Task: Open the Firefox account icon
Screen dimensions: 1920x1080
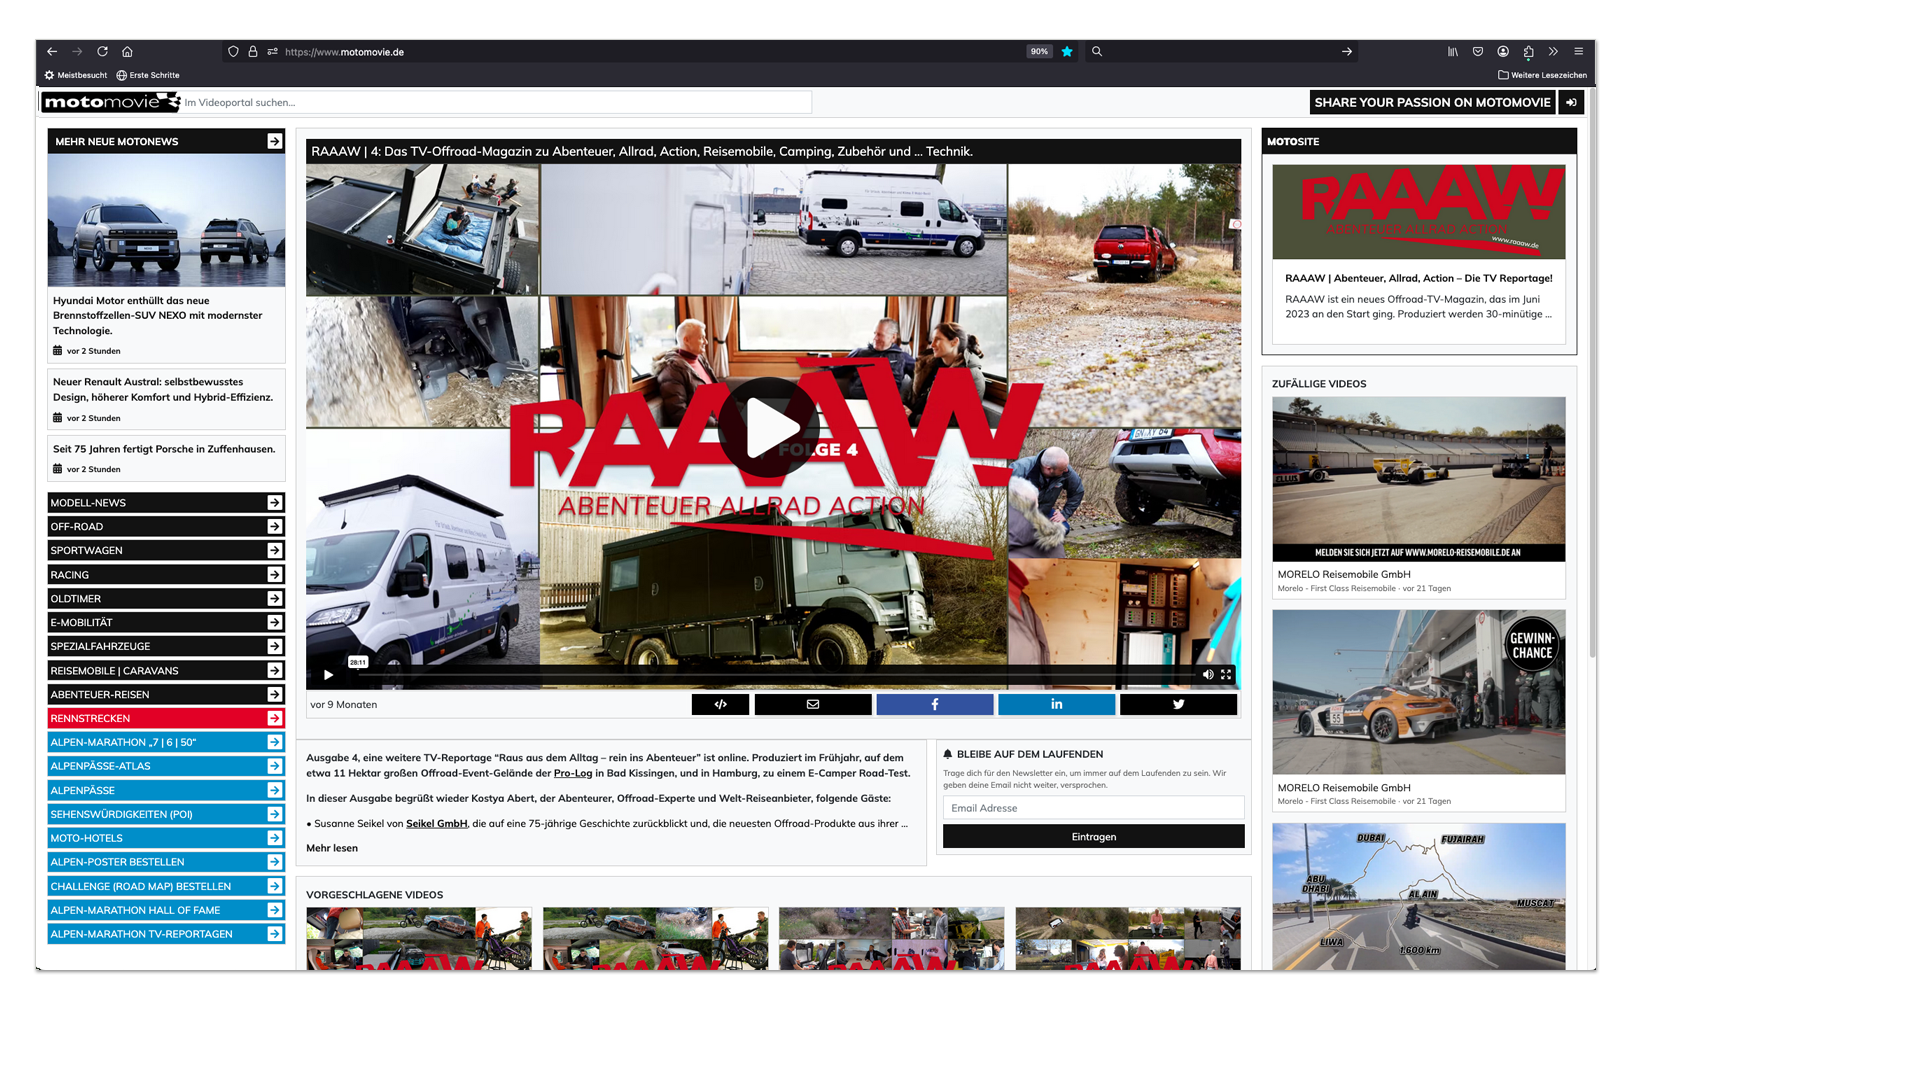Action: point(1503,52)
